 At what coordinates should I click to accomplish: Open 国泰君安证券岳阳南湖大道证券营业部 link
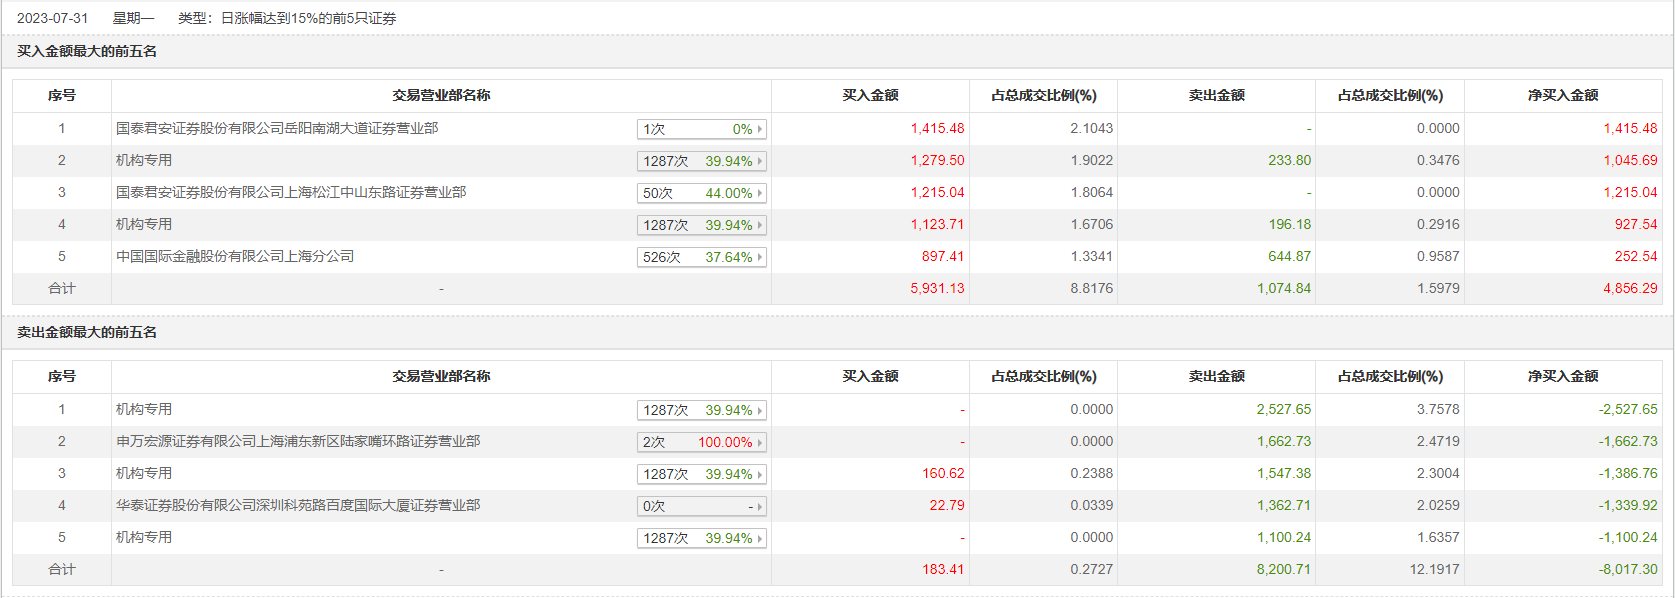tap(277, 128)
